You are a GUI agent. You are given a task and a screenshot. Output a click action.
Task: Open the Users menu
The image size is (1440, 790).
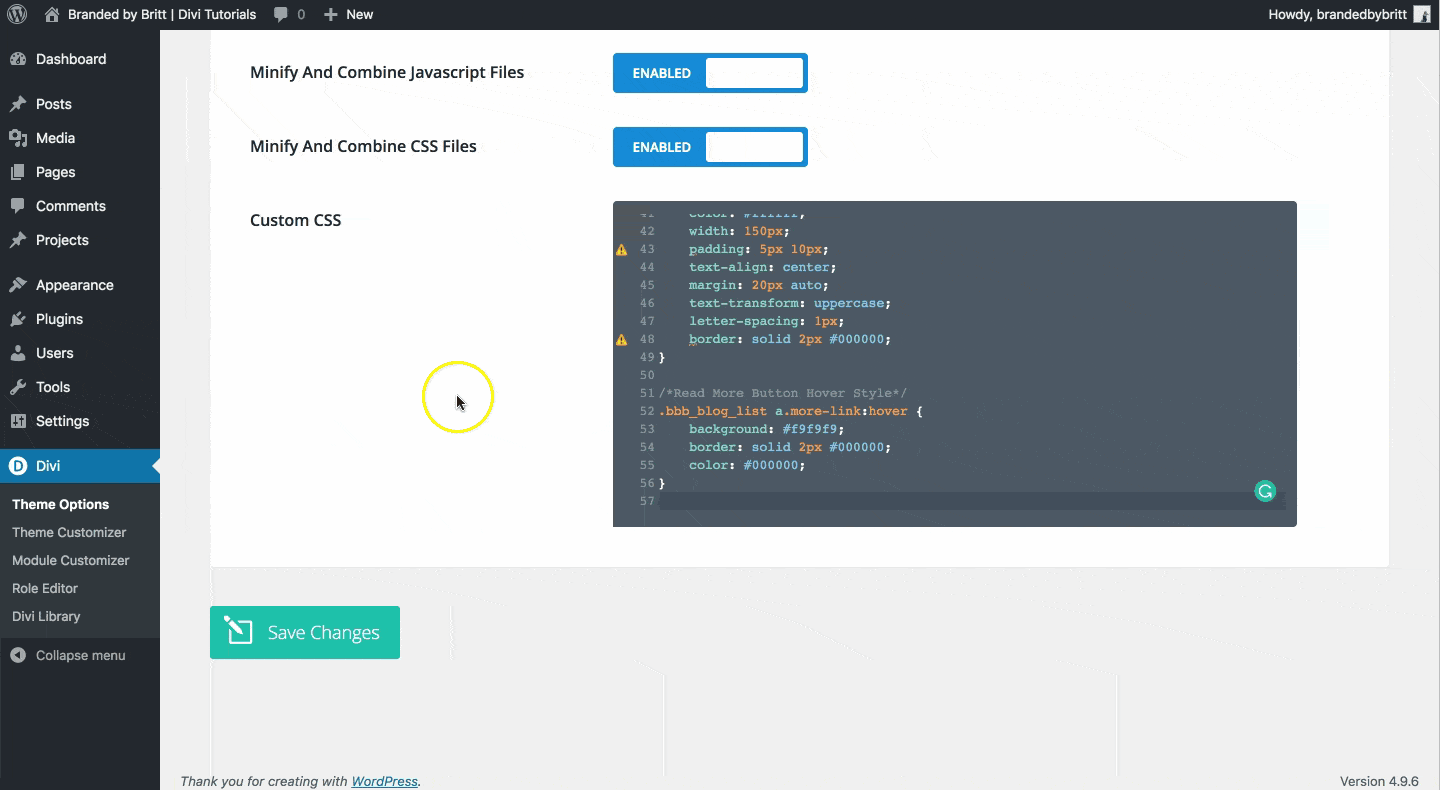pyautogui.click(x=80, y=353)
